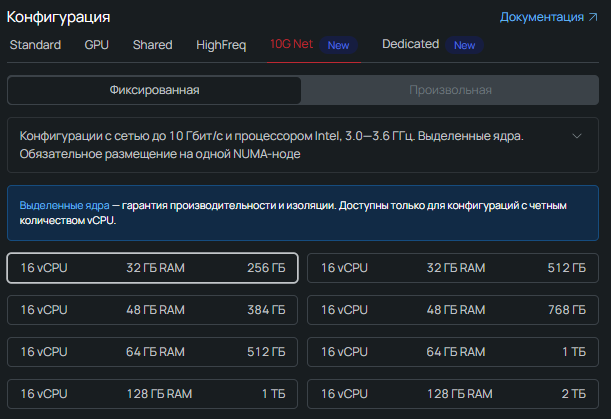The width and height of the screenshot is (611, 419).
Task: Pick 16 vCPU 64 ГБ RAM 1 ТБ
Action: coord(452,352)
